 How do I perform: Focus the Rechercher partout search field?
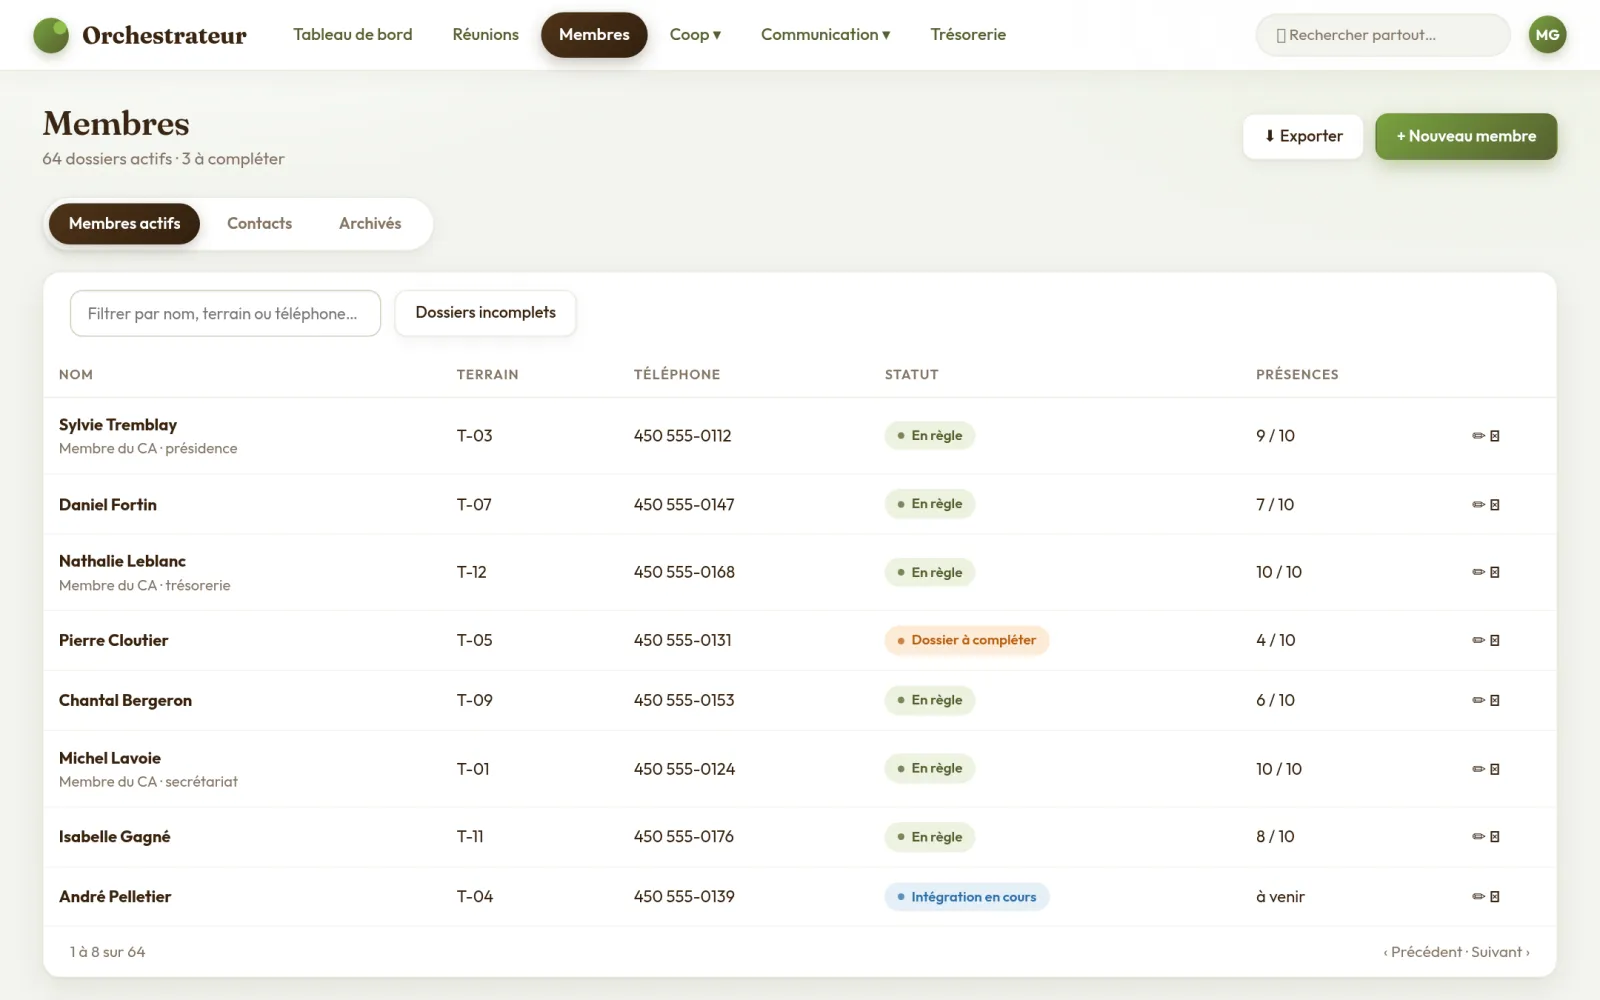(1383, 35)
